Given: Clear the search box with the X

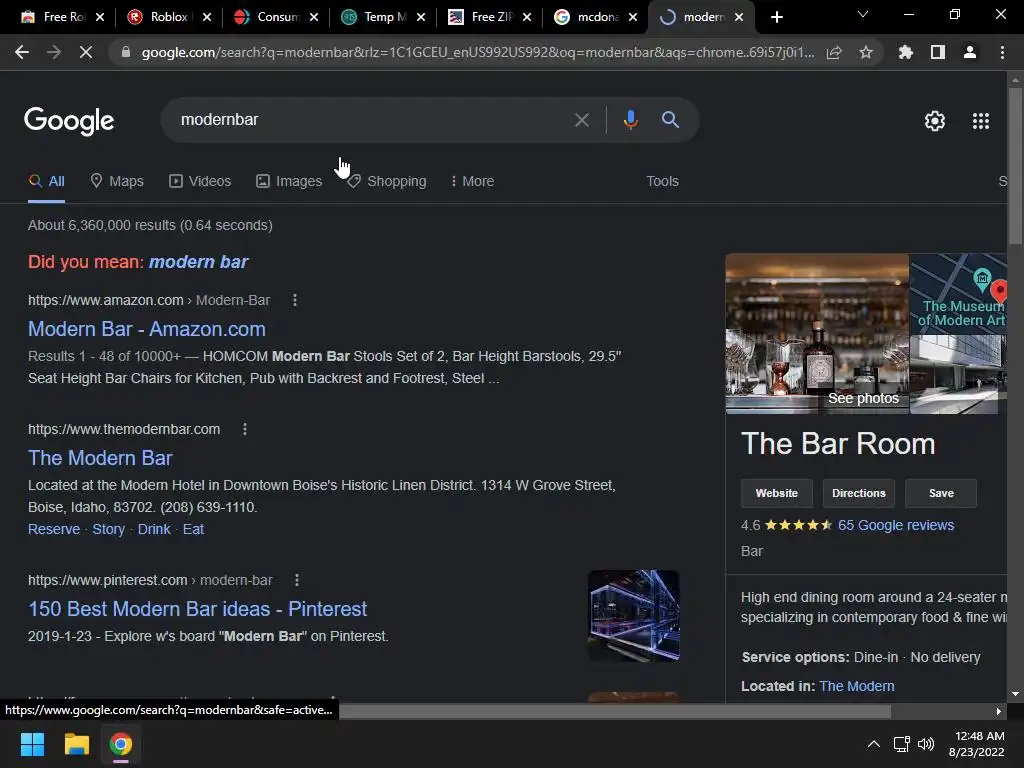Looking at the screenshot, I should (x=581, y=120).
